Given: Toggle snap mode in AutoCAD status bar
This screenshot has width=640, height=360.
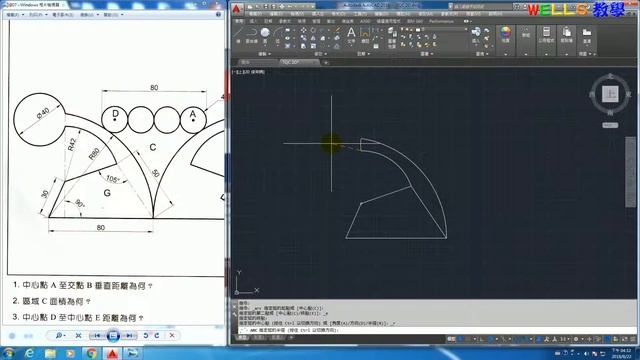Looking at the screenshot, I should click(x=469, y=339).
